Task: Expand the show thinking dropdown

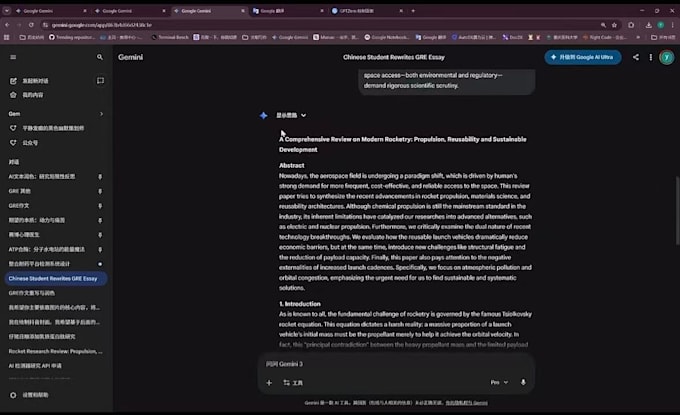Action: 291,115
